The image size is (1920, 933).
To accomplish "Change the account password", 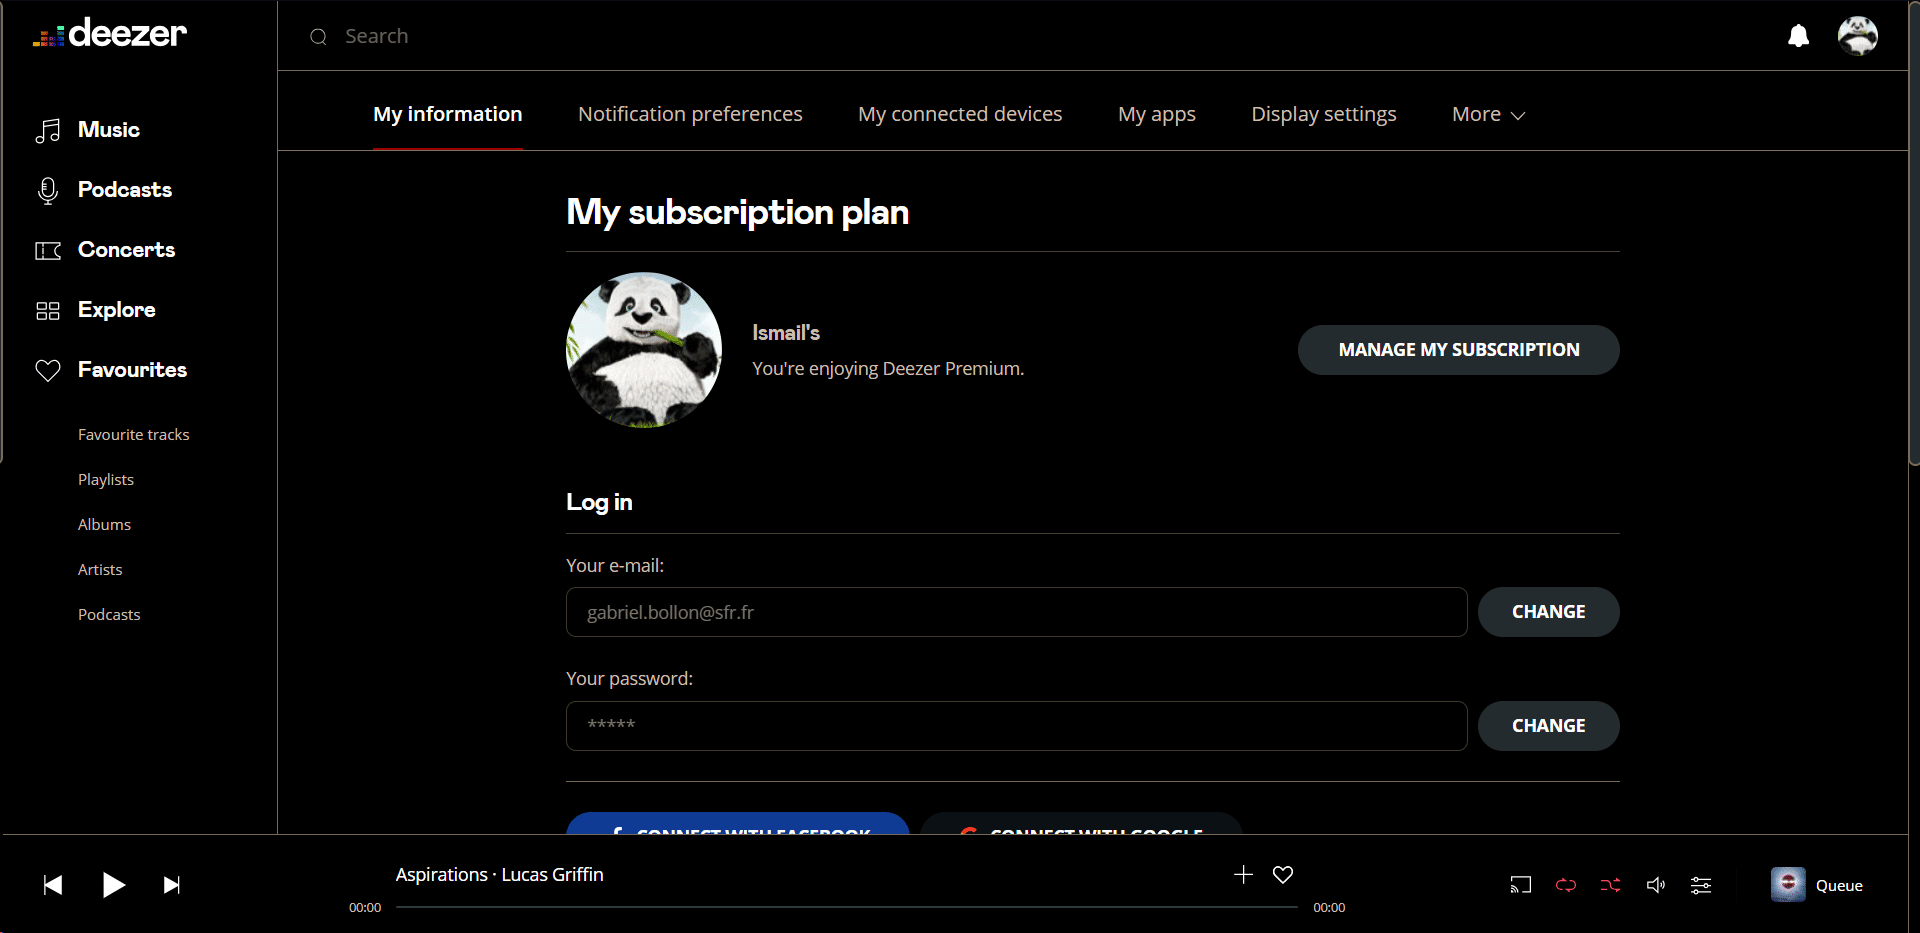I will tap(1549, 726).
